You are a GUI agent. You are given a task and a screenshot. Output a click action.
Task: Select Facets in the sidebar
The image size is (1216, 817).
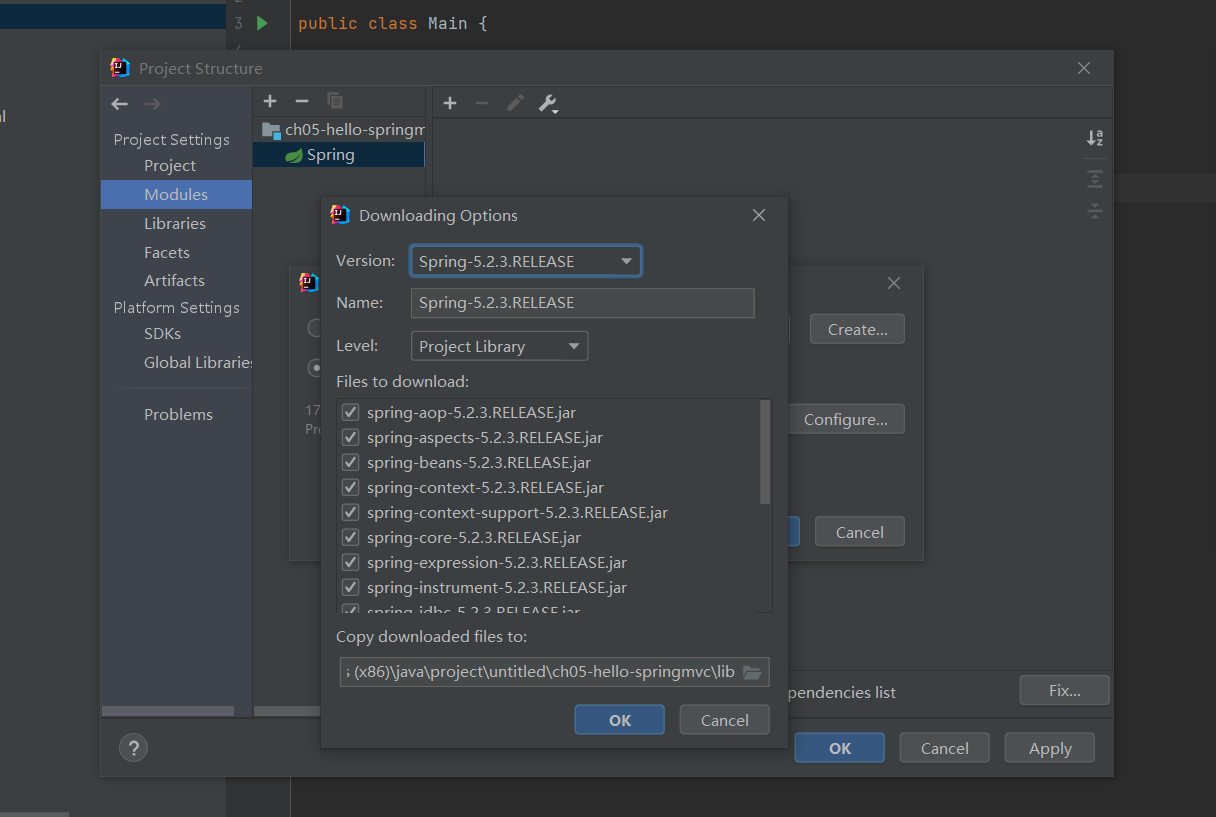(x=167, y=252)
